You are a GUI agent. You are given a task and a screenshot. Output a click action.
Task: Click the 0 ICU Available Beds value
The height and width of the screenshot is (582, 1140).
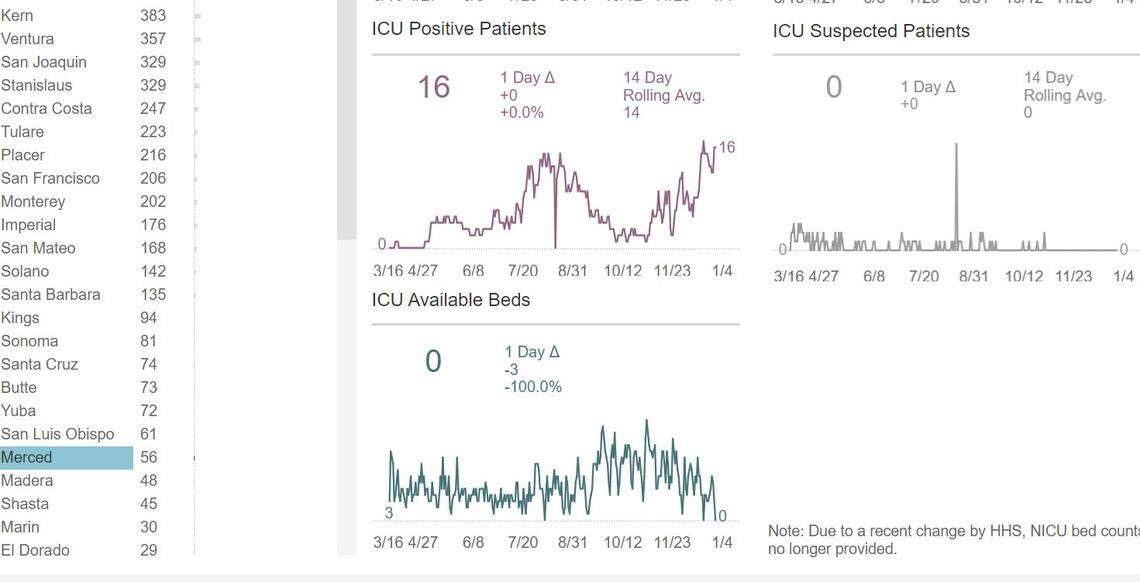tap(432, 361)
